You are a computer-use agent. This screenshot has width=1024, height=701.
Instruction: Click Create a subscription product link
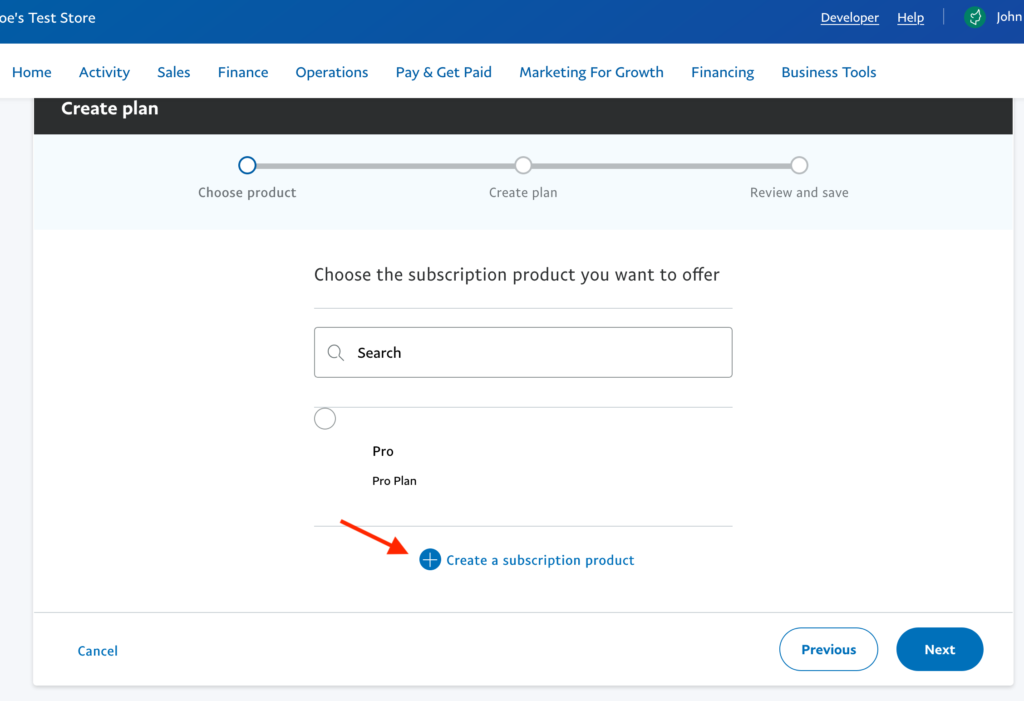540,560
